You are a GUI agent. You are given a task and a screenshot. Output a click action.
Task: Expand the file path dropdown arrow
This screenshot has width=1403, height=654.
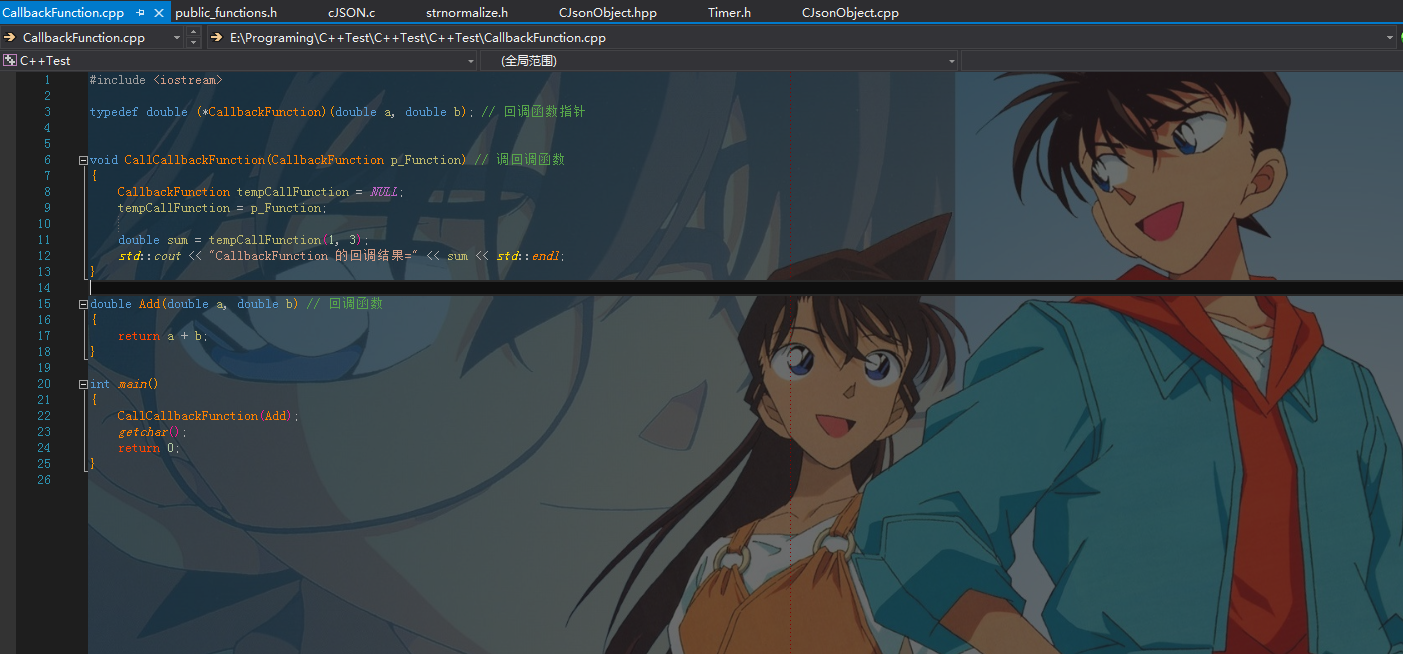pos(1390,38)
